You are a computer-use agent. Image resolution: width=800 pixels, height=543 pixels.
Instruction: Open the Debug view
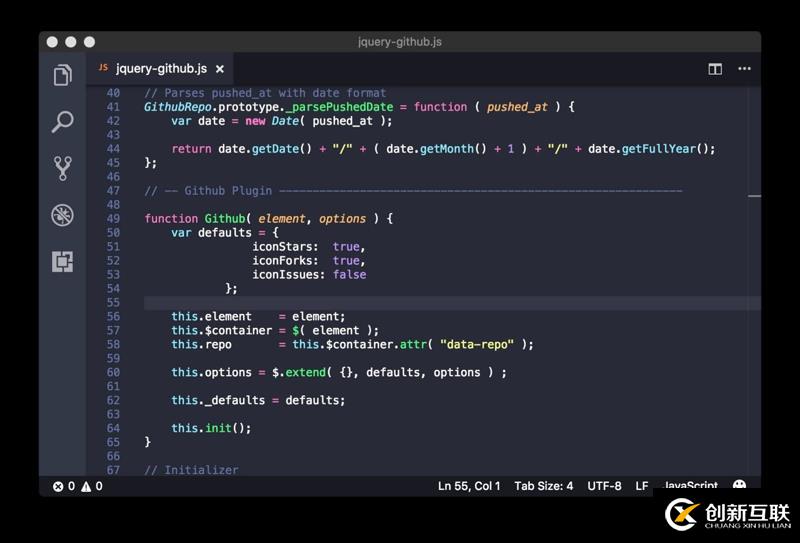pyautogui.click(x=62, y=215)
